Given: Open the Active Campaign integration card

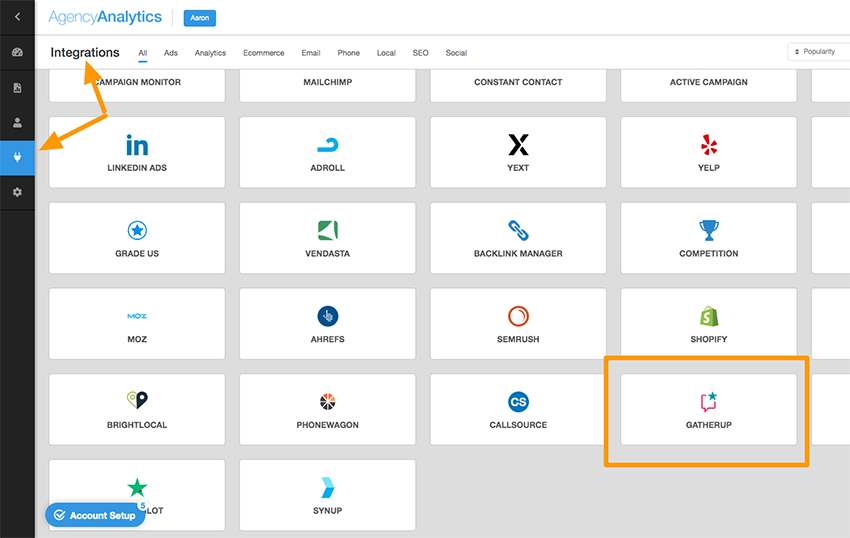Looking at the screenshot, I should [x=709, y=85].
